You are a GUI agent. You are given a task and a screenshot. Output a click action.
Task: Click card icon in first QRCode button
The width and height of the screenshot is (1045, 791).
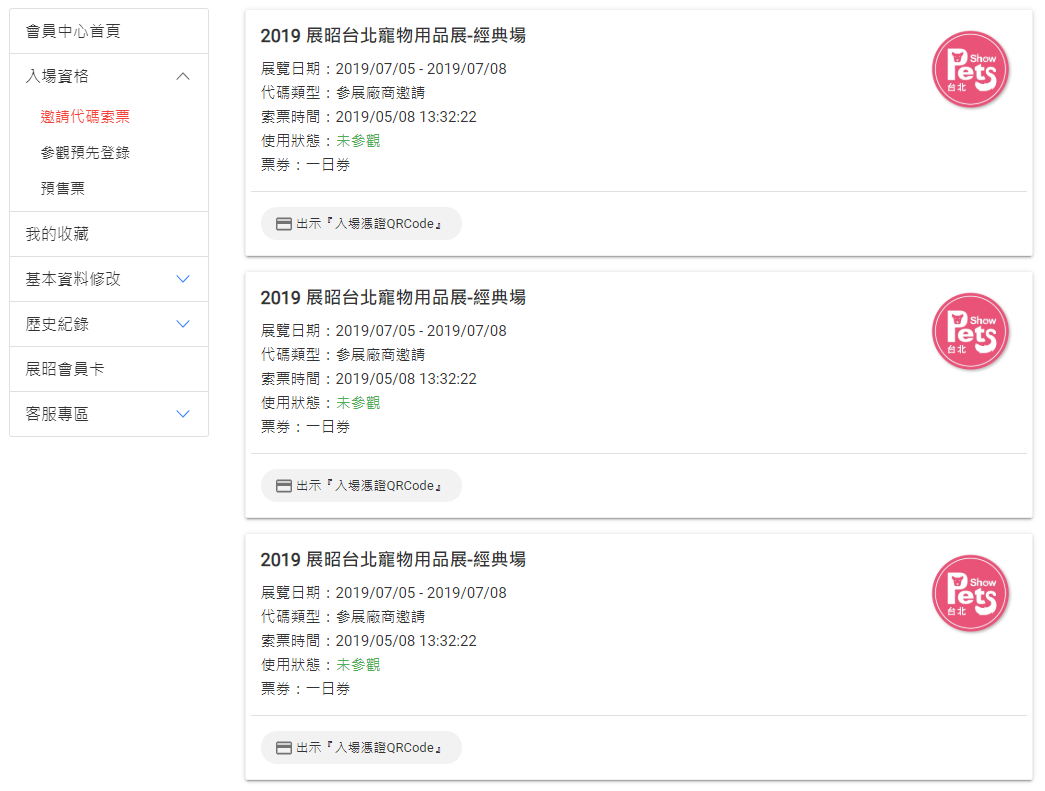tap(284, 224)
